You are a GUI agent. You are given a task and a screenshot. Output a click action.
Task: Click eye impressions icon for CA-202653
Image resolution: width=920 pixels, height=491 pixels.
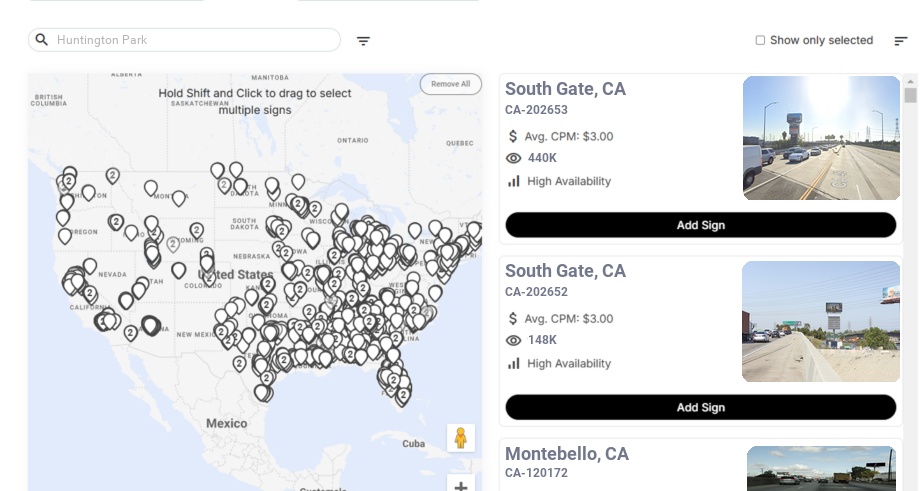point(514,158)
